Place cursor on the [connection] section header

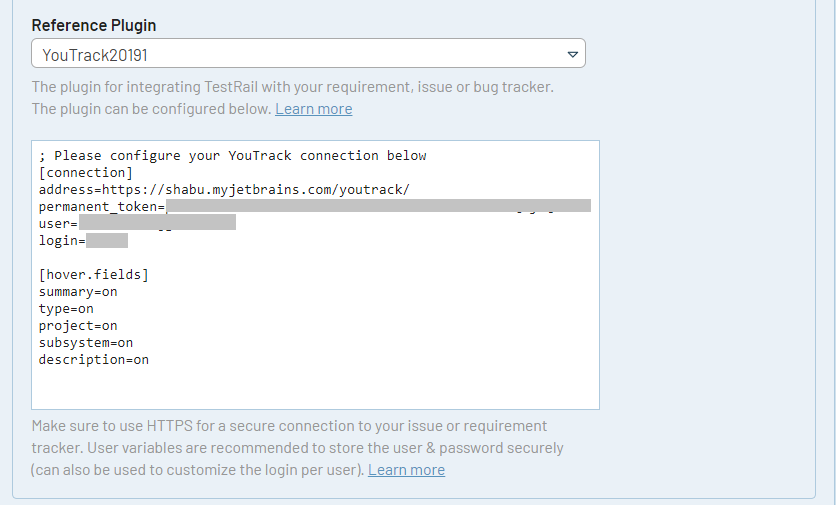(x=85, y=172)
